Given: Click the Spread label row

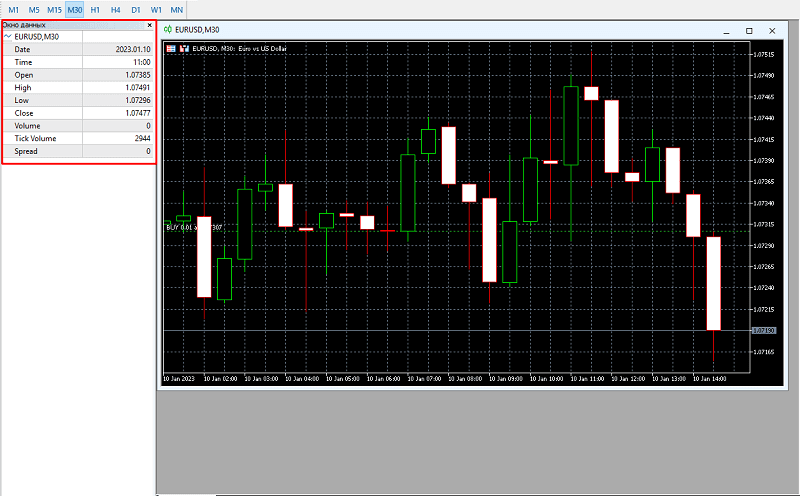Looking at the screenshot, I should 42,151.
